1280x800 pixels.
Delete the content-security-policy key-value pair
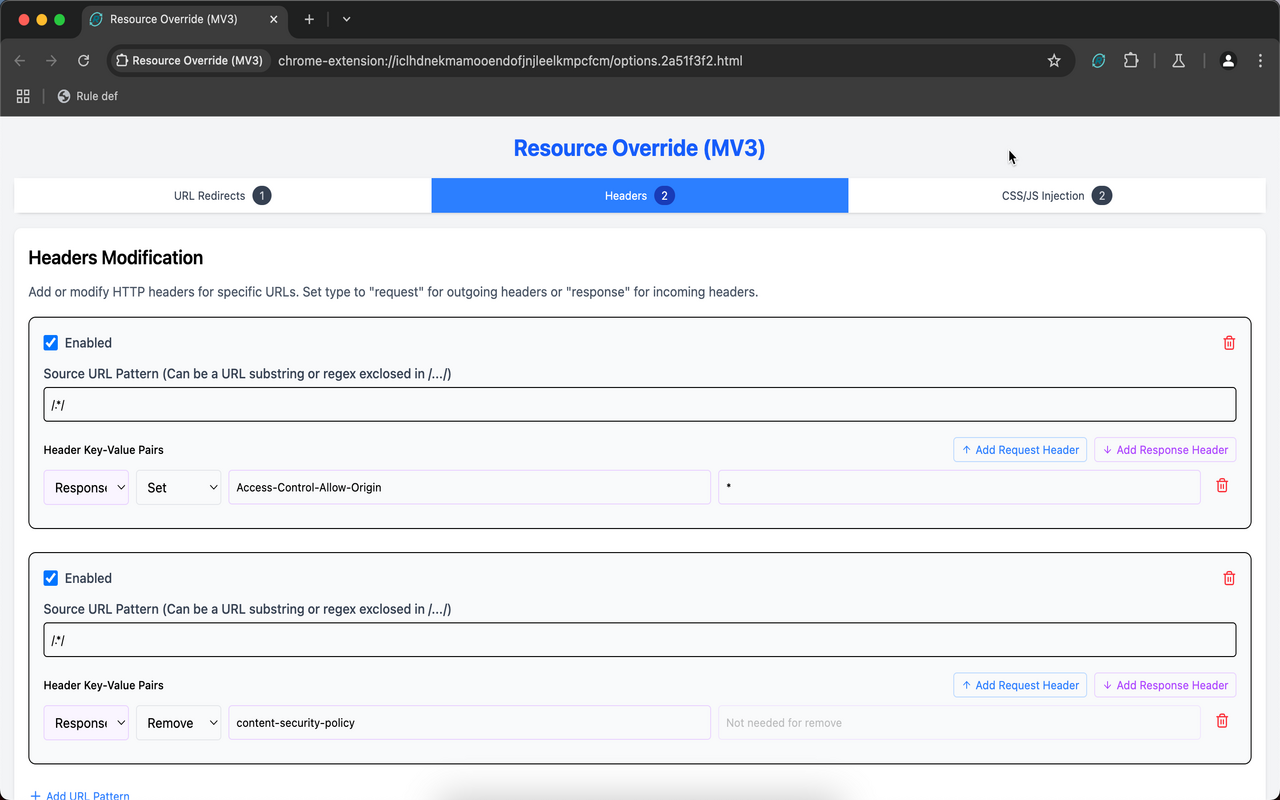tap(1221, 721)
